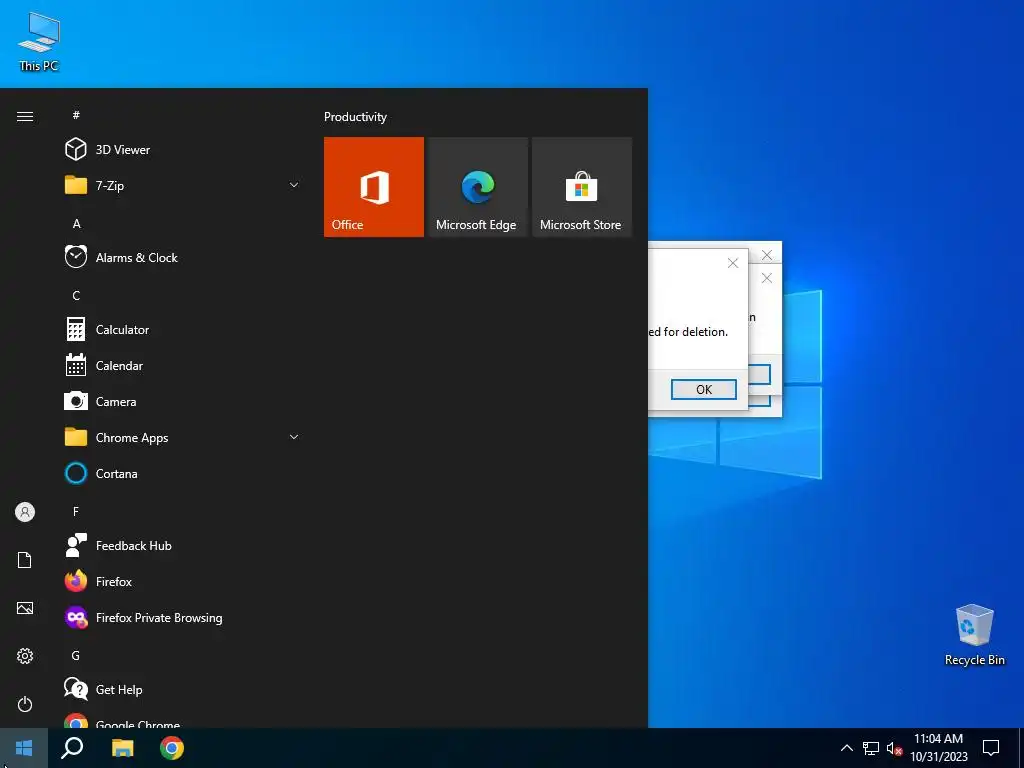Click the Productivity group header
Screen dimensions: 1024x768
(x=355, y=117)
